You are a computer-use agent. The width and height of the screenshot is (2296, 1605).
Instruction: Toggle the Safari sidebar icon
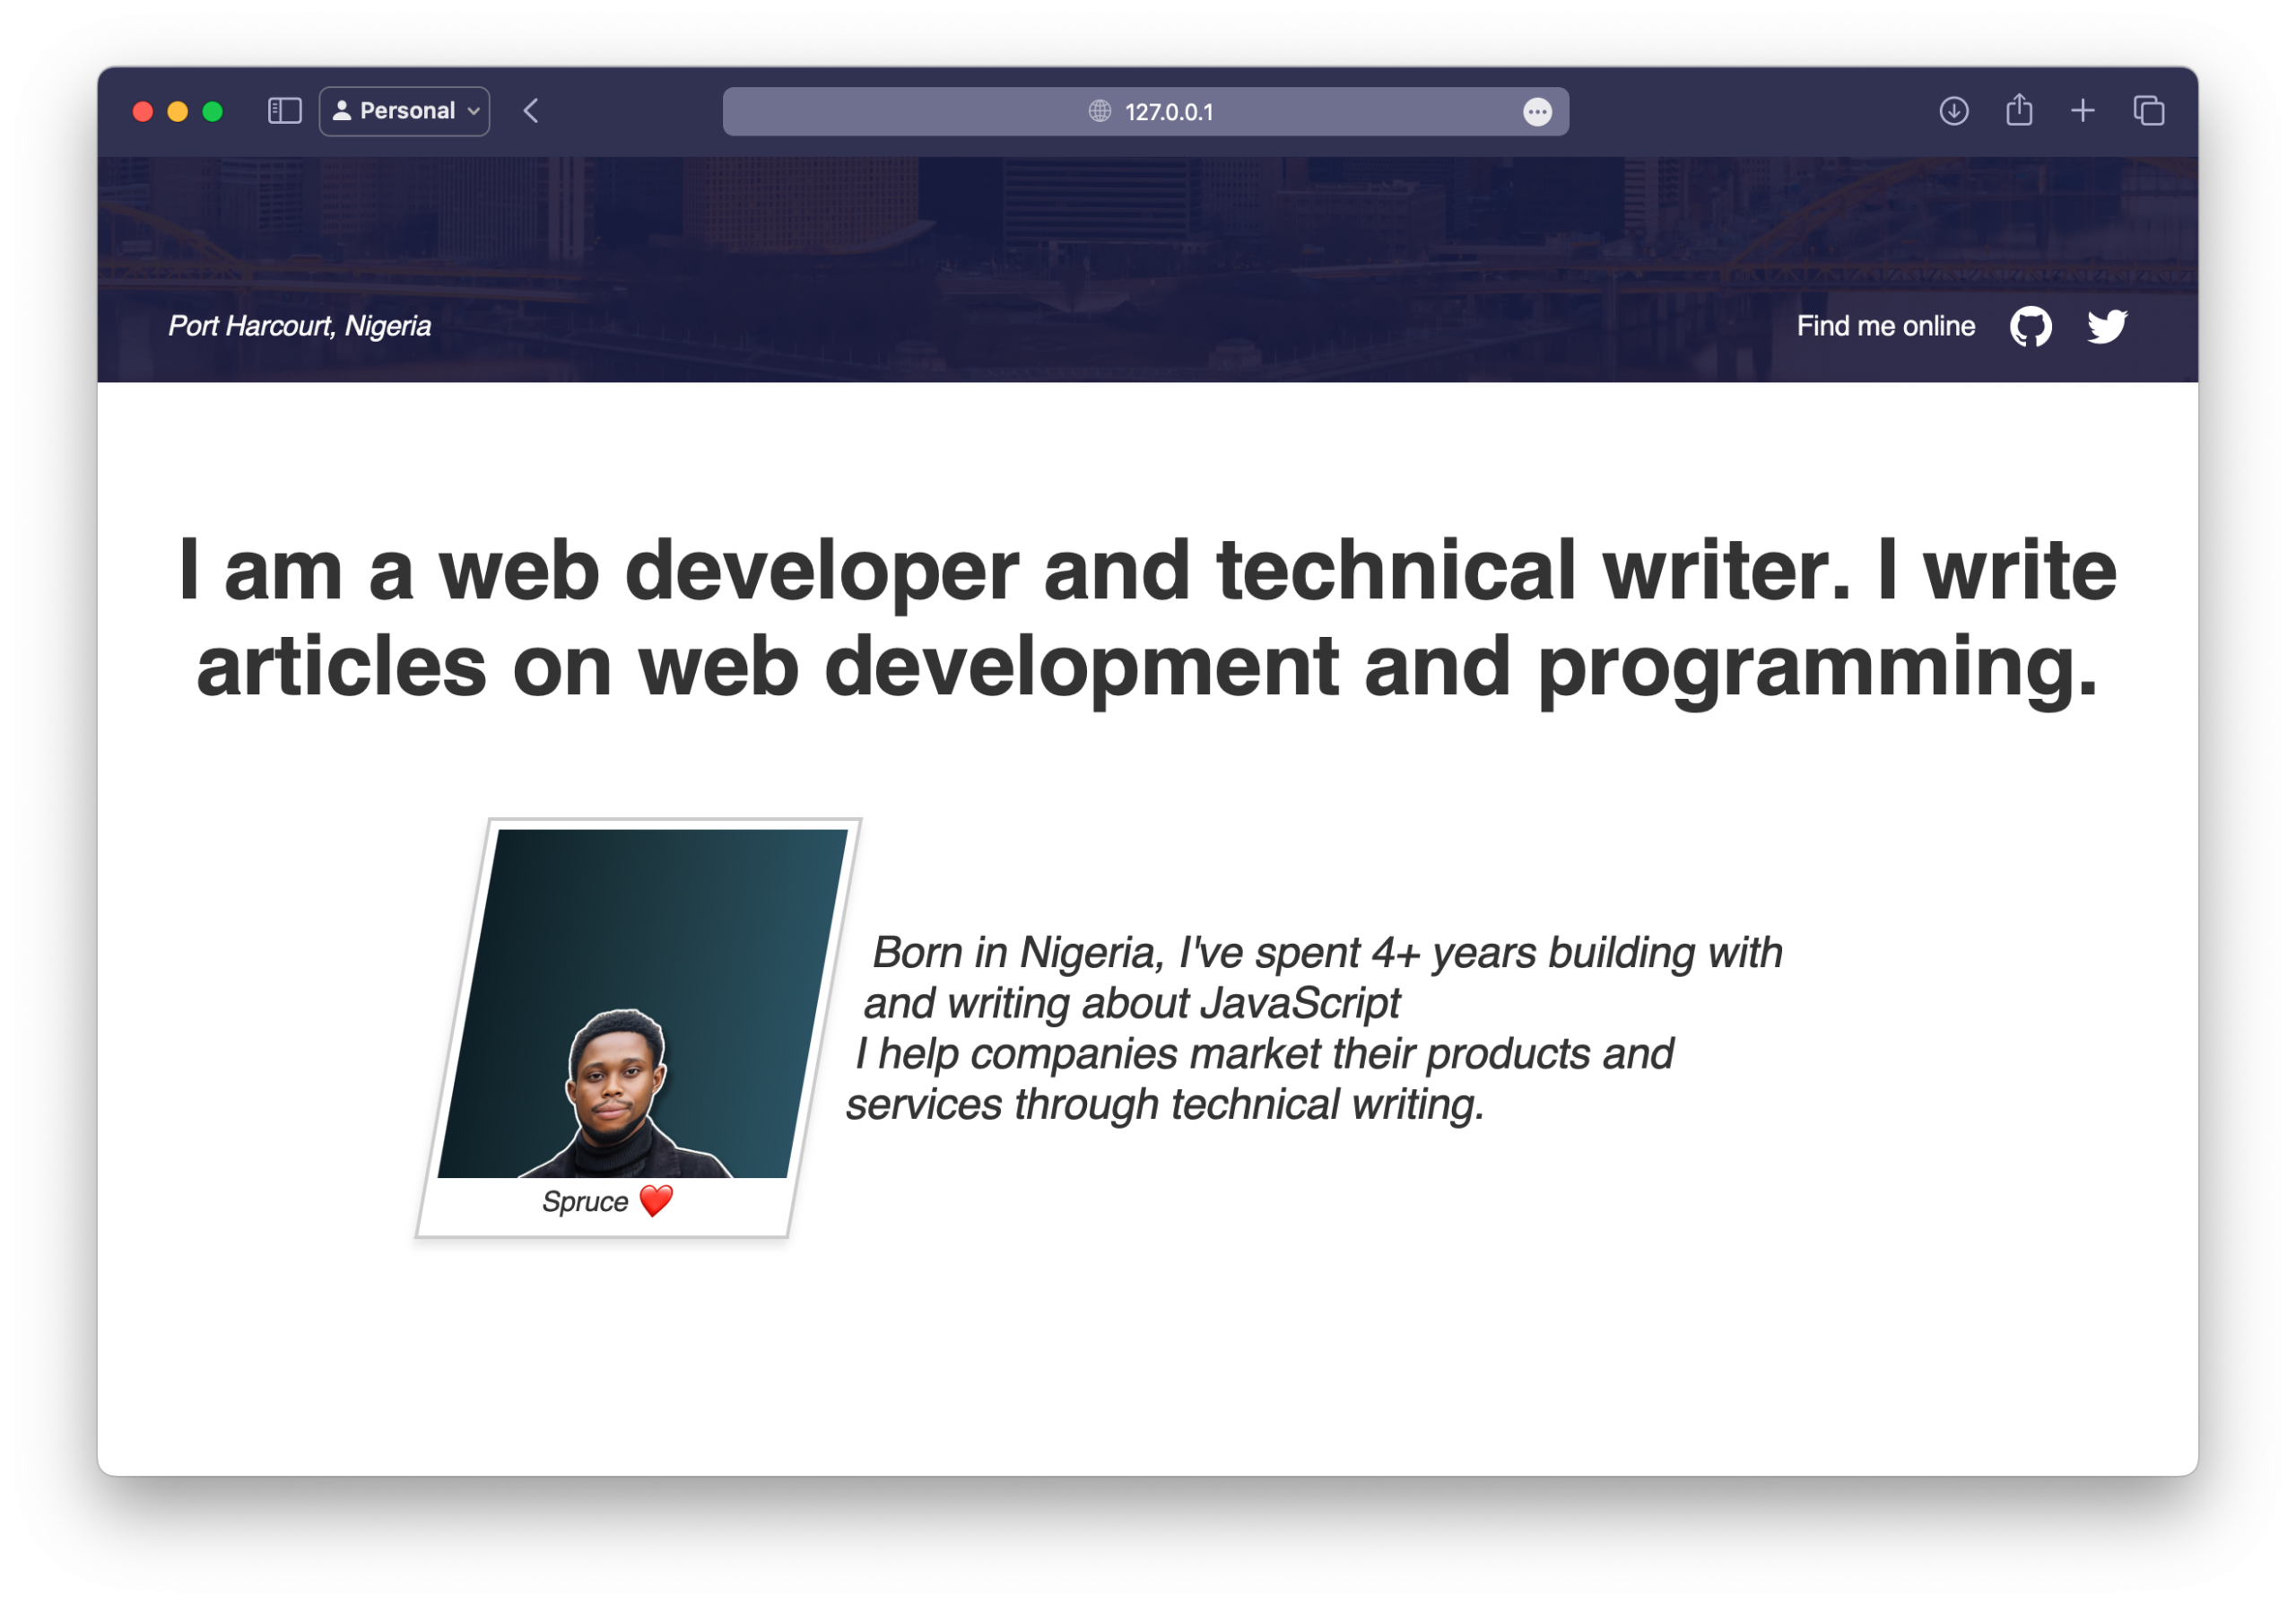pos(285,111)
